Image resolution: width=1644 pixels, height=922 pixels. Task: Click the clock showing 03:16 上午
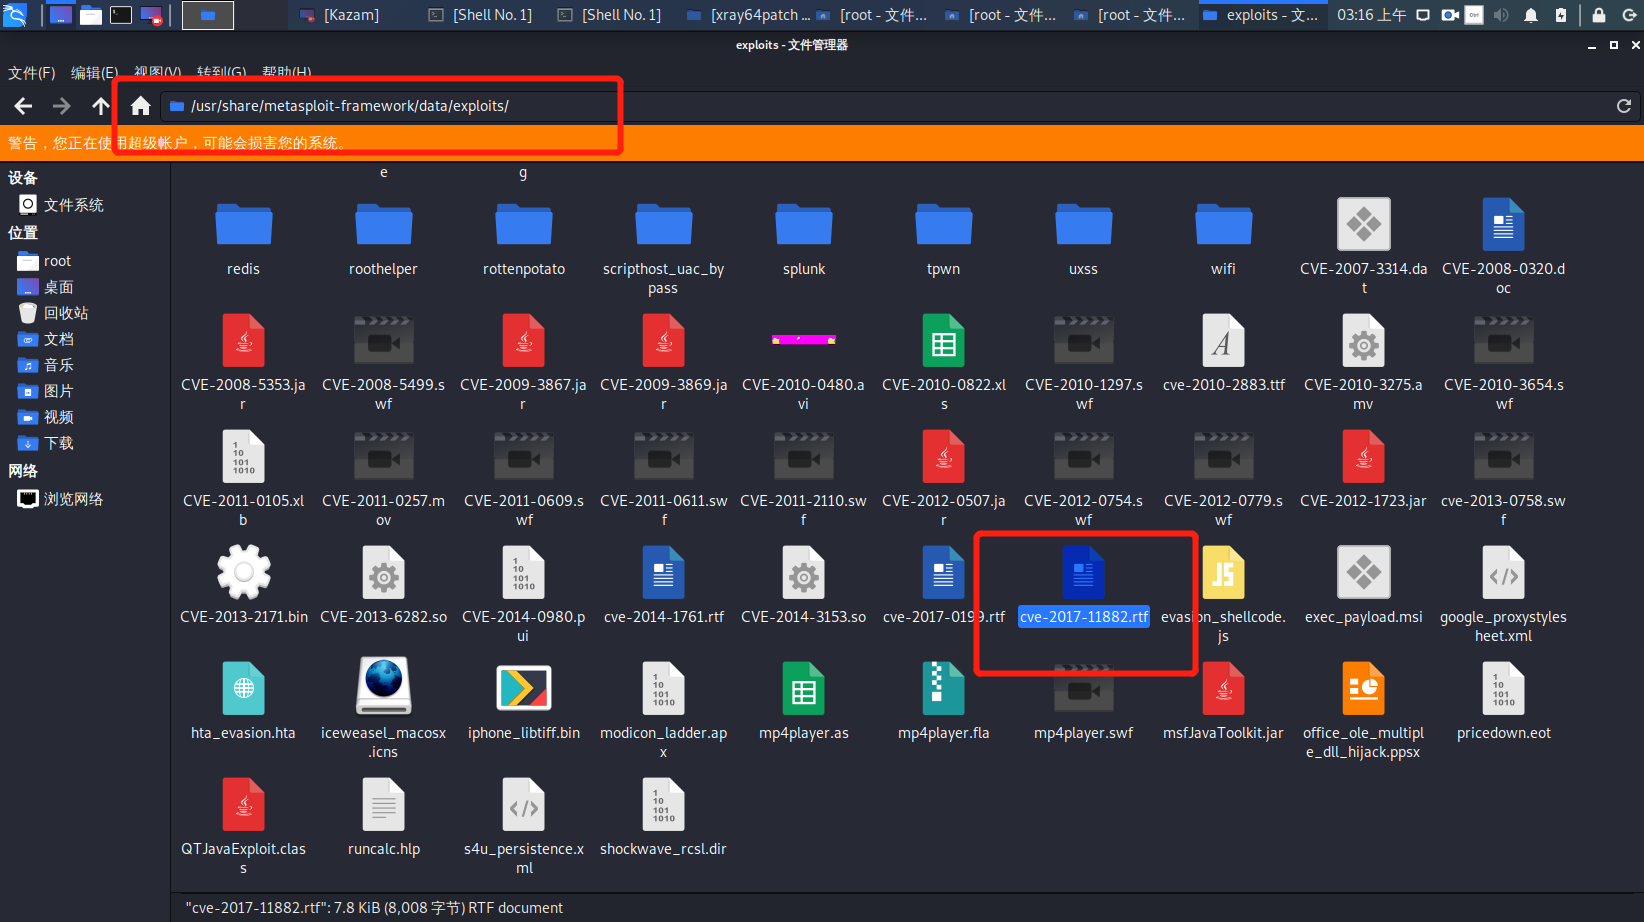[x=1371, y=15]
